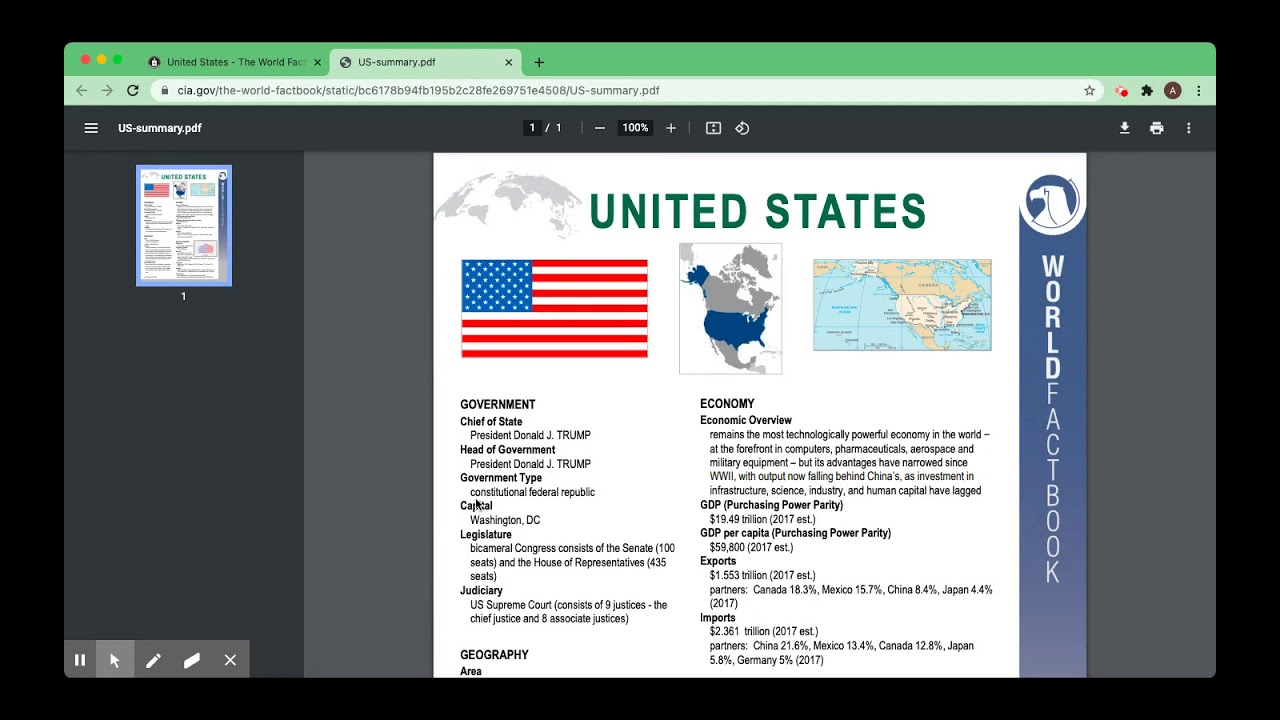Go forward in browser history
Screen dimensions: 1280x720
coord(107,90)
